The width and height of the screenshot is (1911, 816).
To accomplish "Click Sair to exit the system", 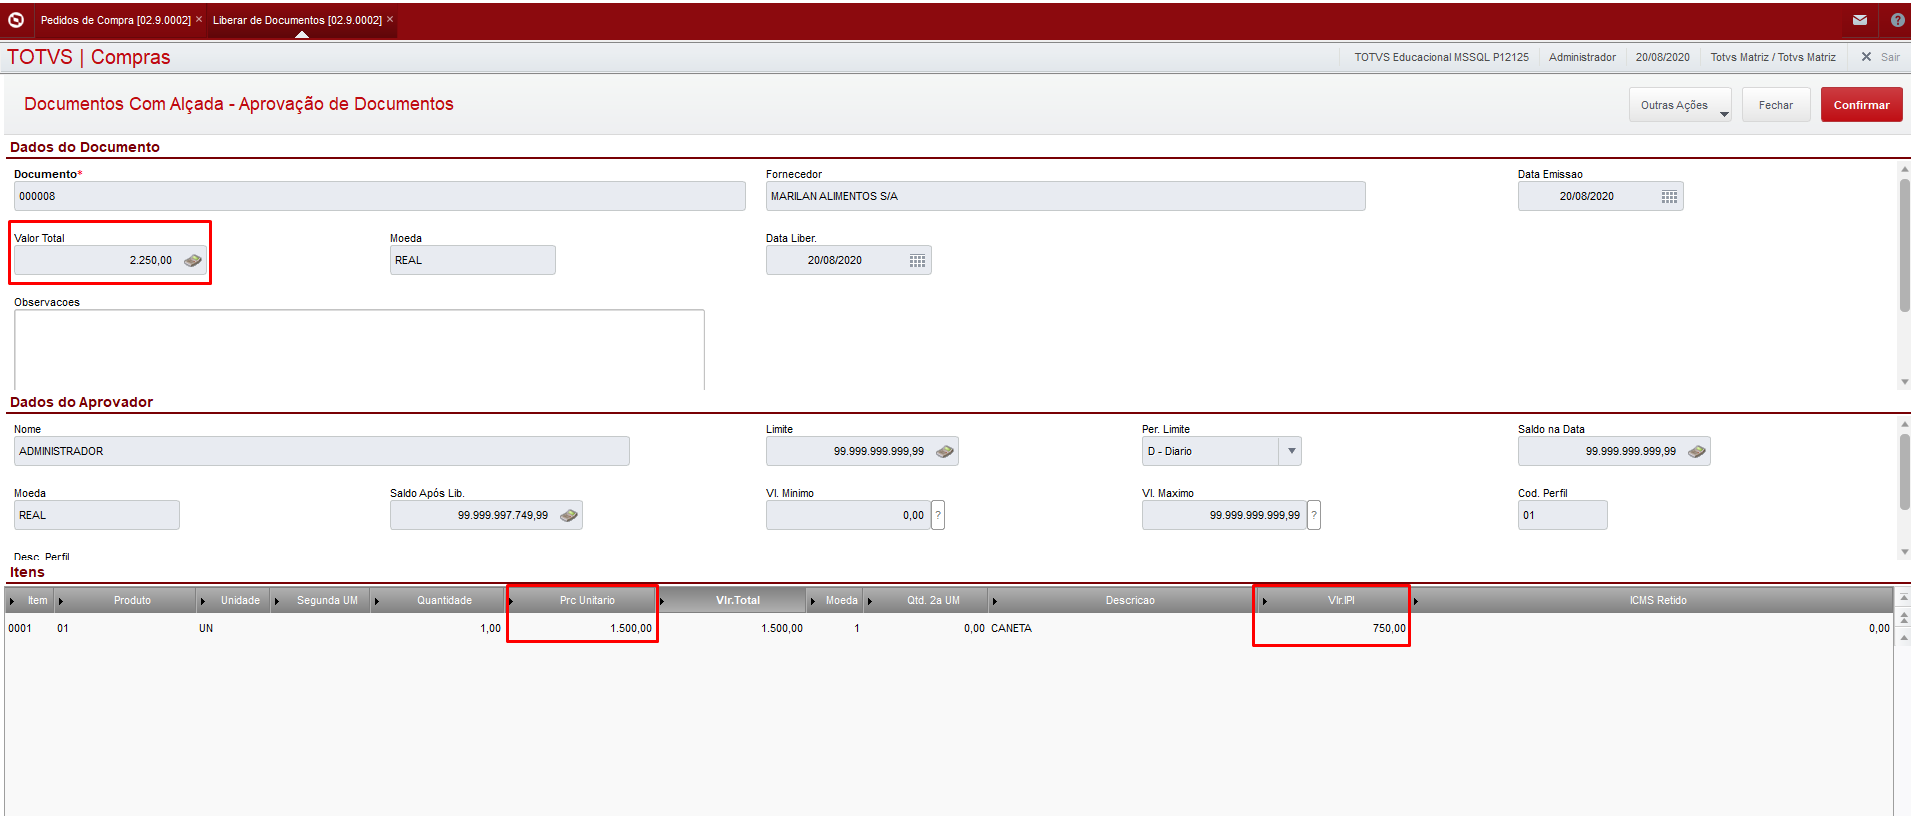I will [x=1880, y=57].
